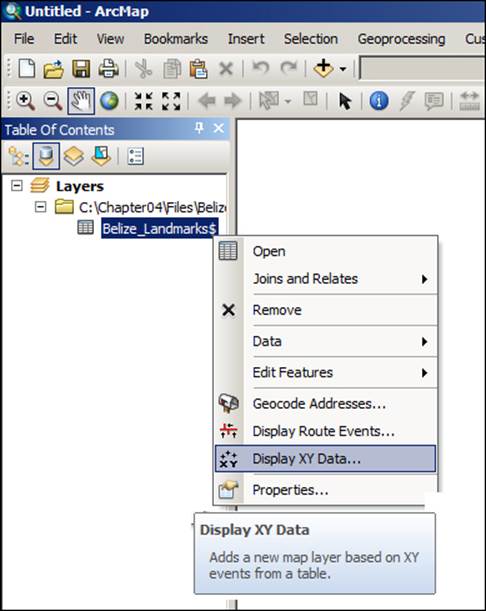This screenshot has width=486, height=611.
Task: Open the Bookmarks menu
Action: pyautogui.click(x=176, y=39)
